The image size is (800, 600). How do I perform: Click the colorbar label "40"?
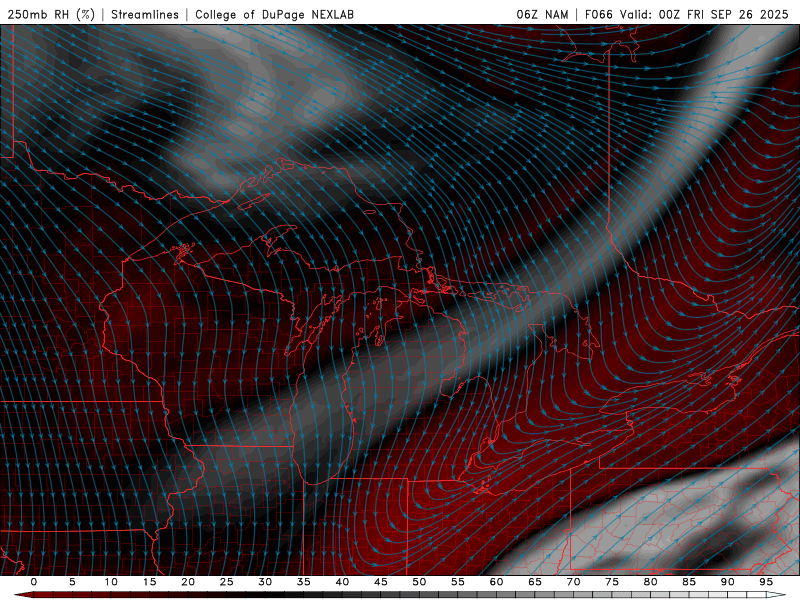click(342, 582)
